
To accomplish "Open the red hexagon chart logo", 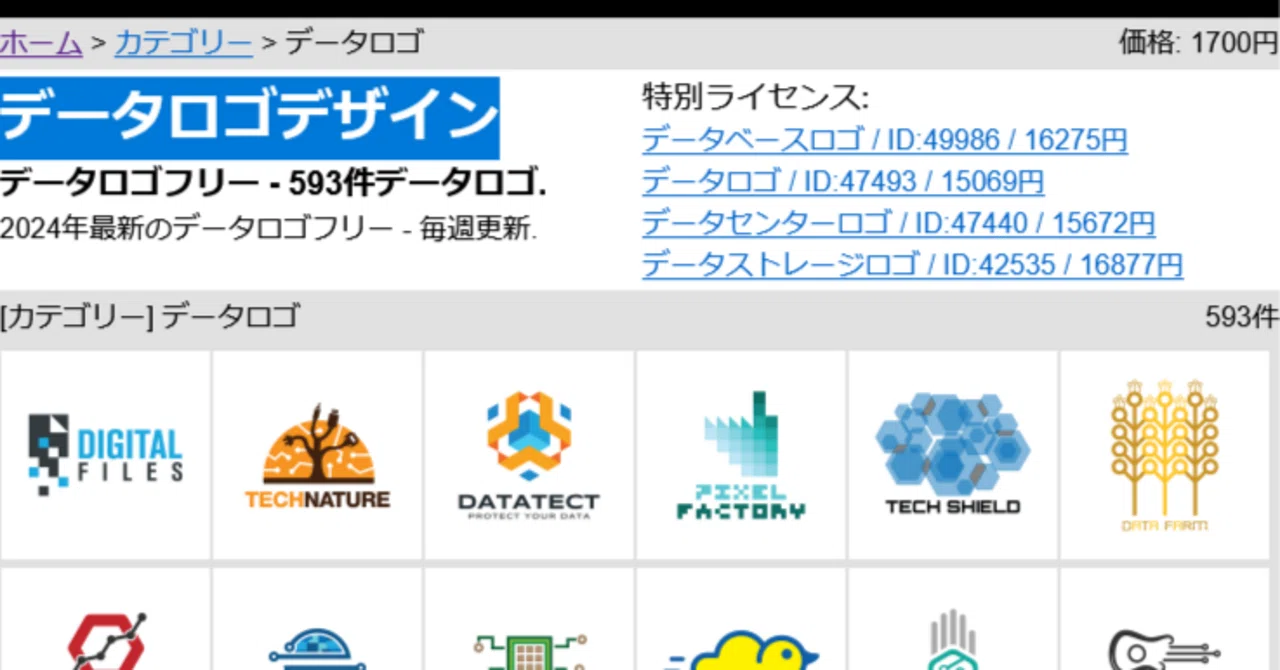I will 106,619.
